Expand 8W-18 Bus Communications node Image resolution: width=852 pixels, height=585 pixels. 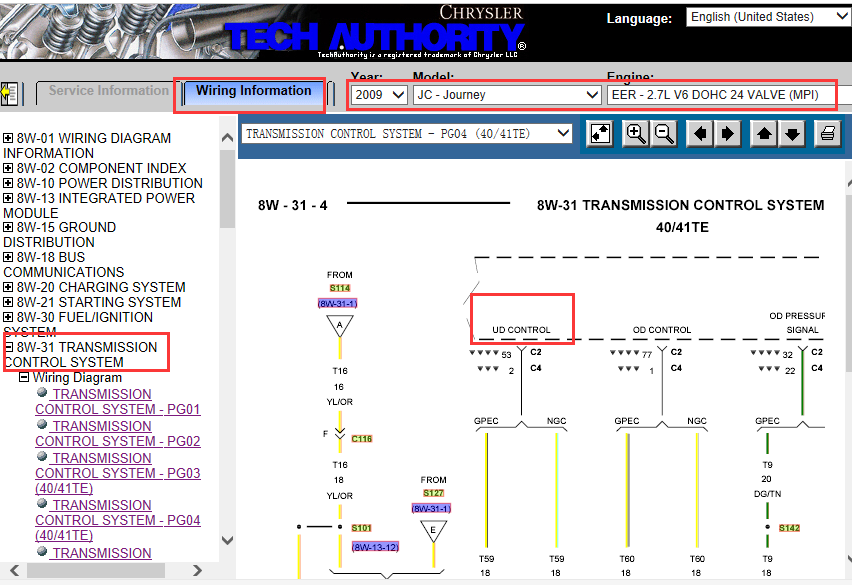click(x=8, y=257)
